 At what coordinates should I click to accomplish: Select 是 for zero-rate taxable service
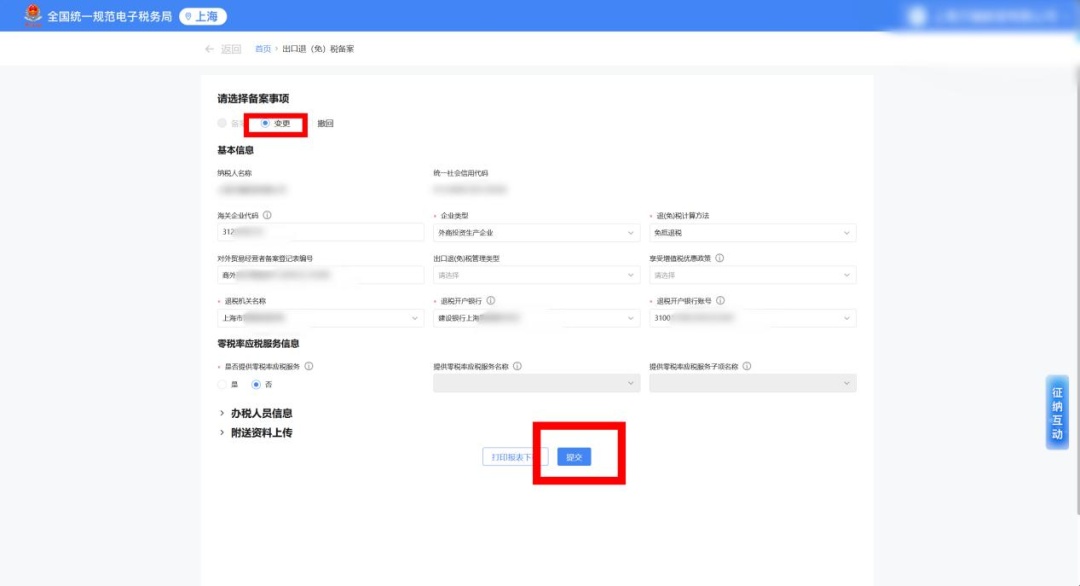click(x=223, y=384)
